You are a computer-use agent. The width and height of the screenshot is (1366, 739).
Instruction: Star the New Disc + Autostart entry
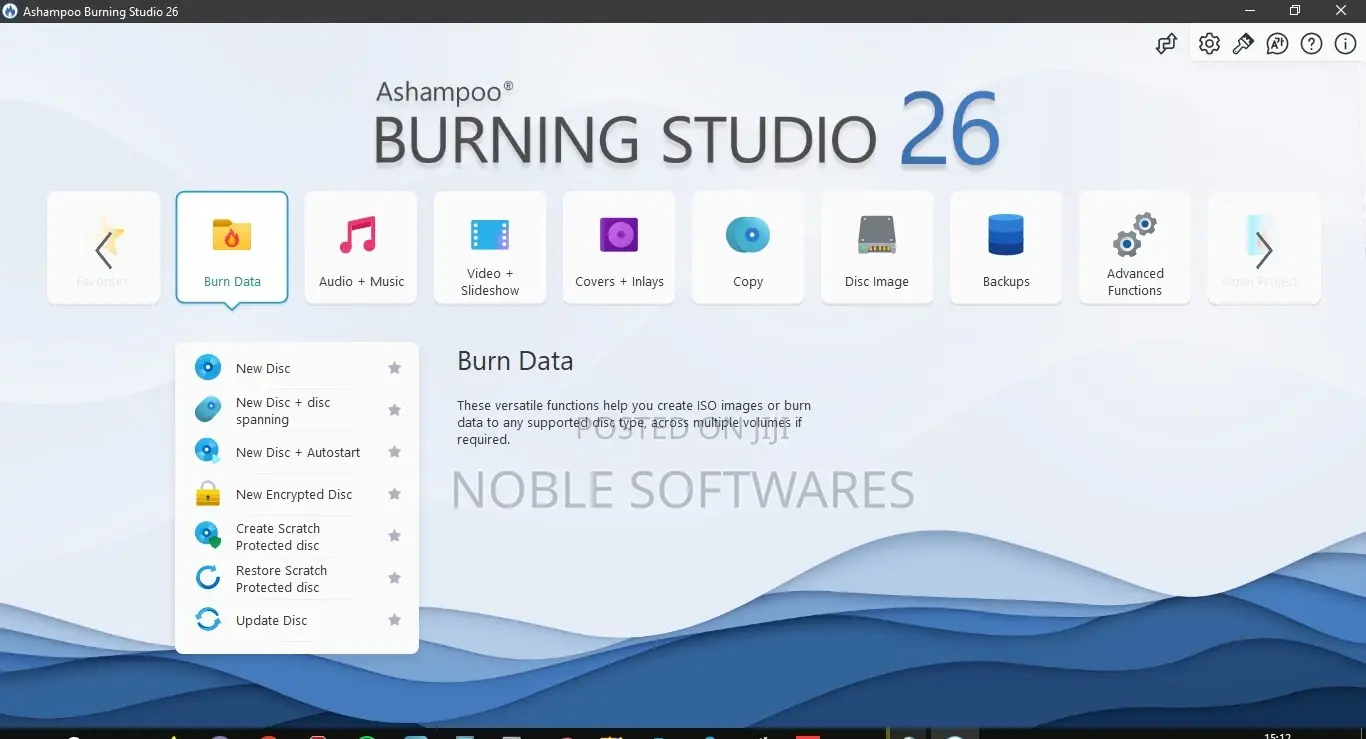[395, 452]
